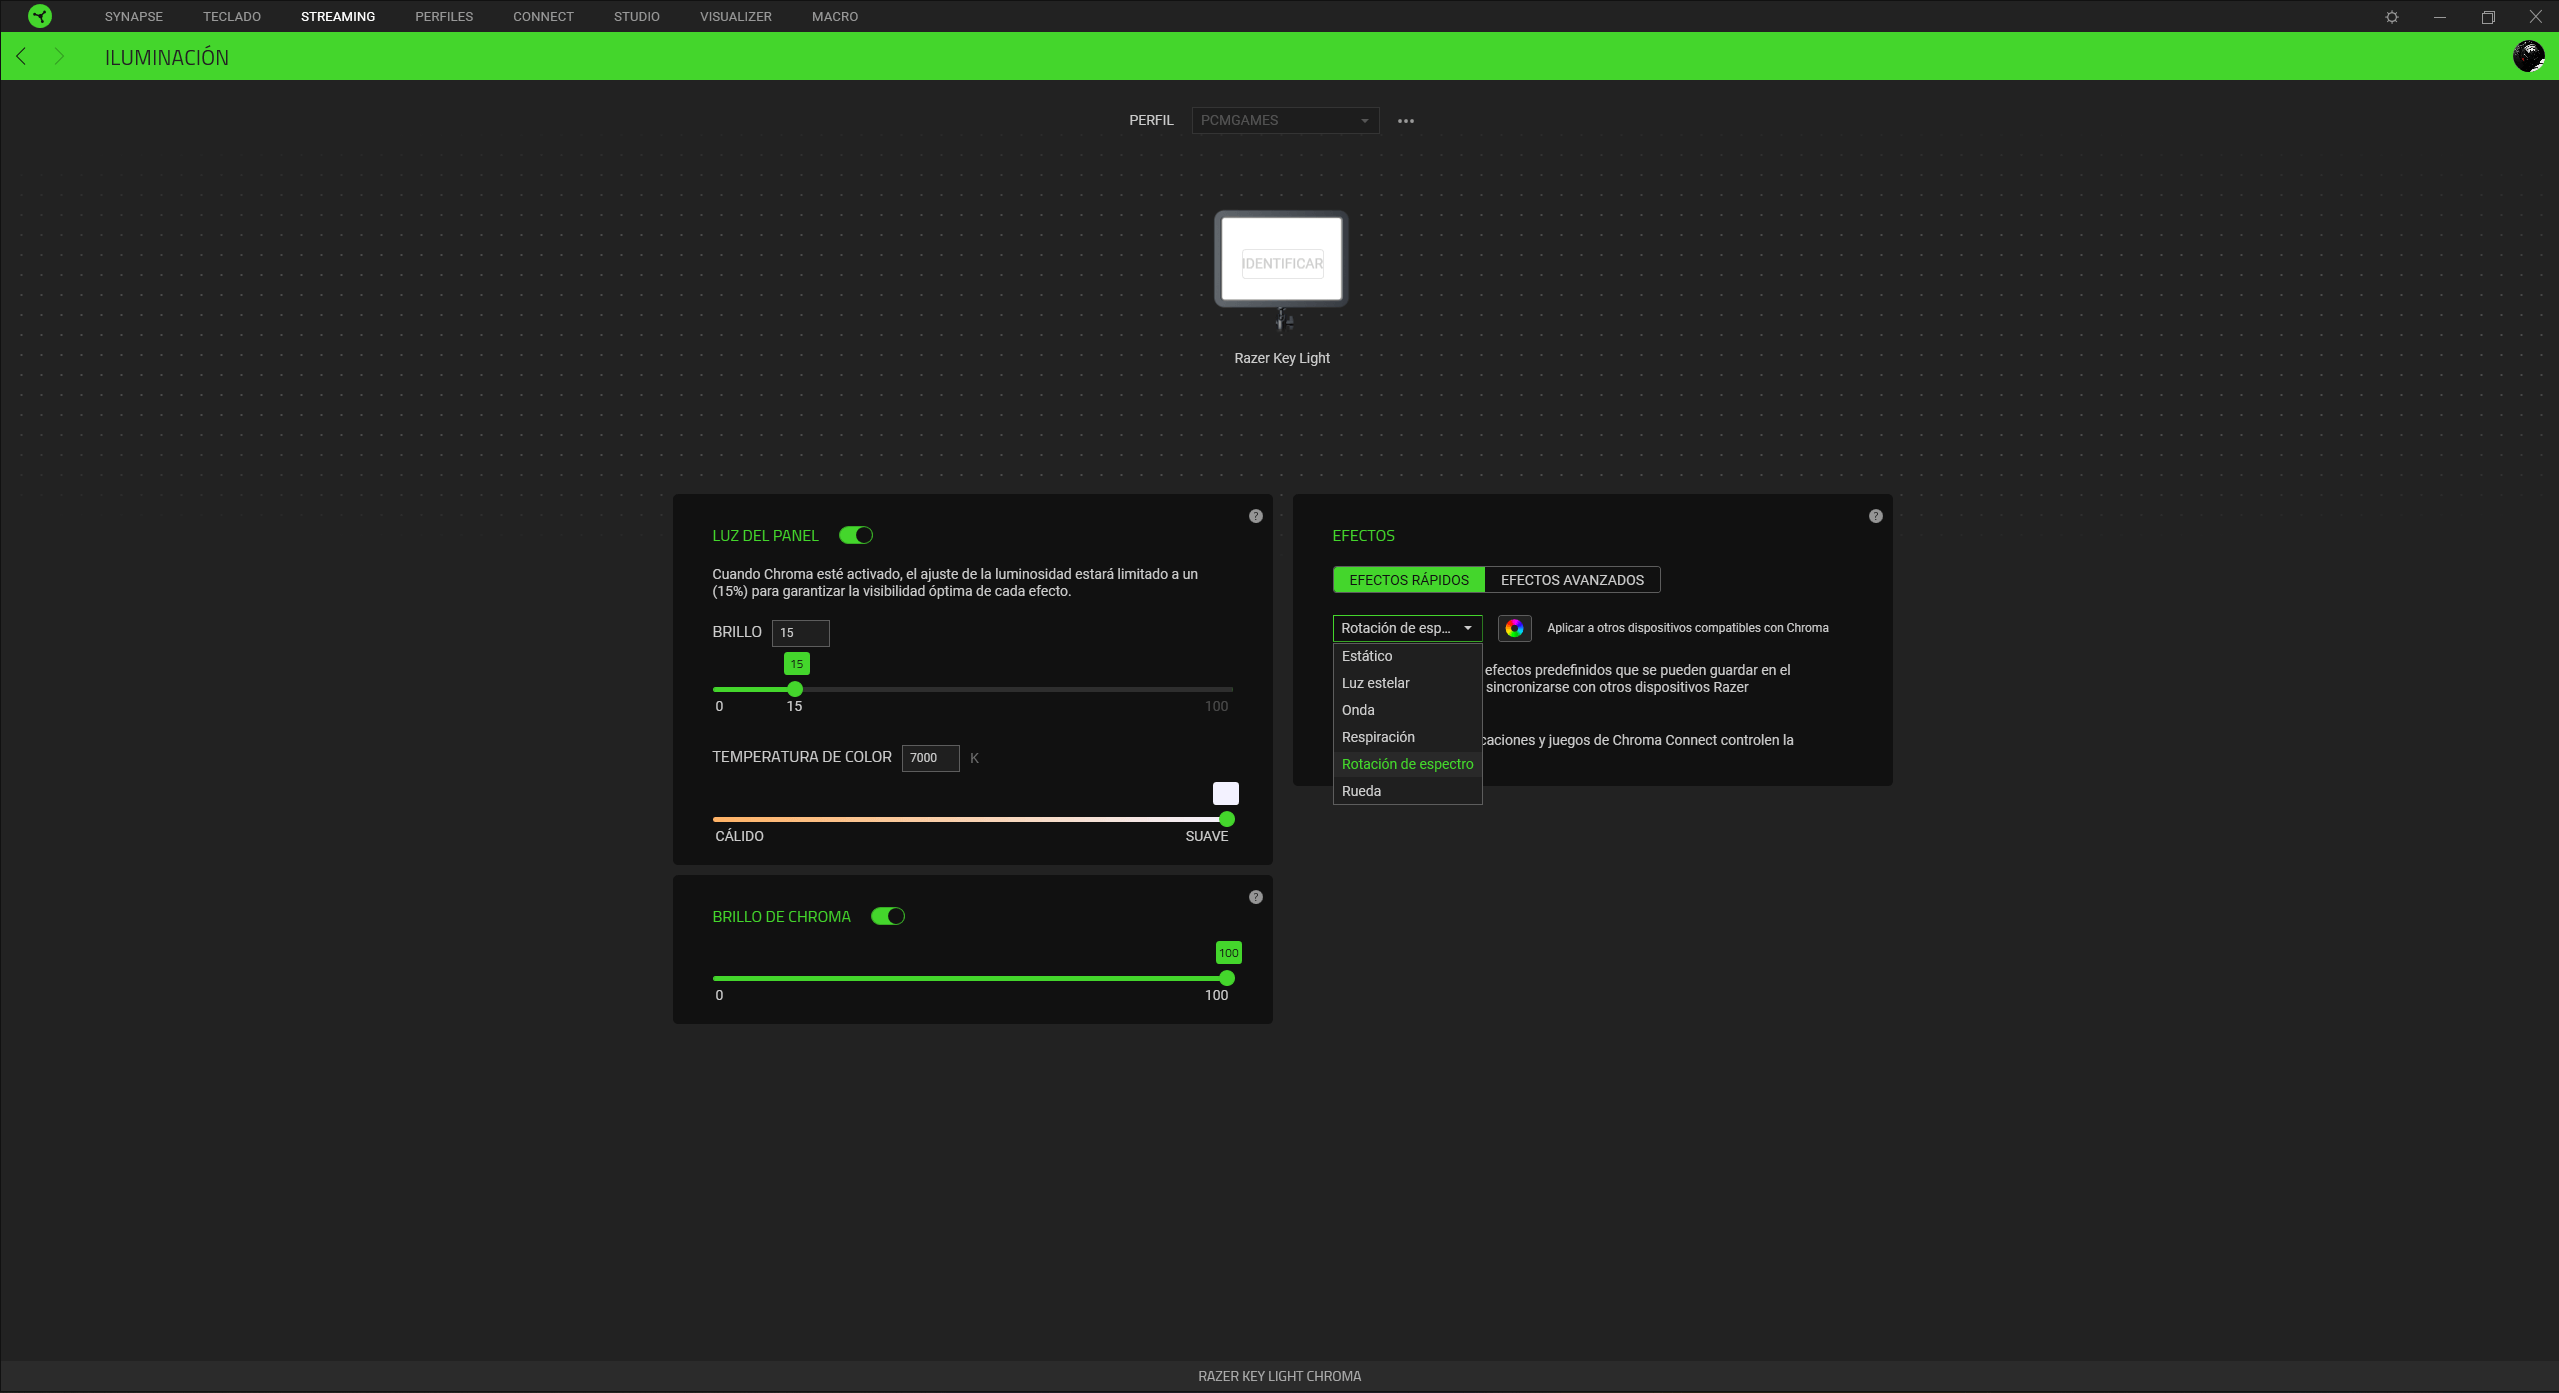Click the Razer logo icon
Screen dimensions: 2559x1393
(40, 16)
